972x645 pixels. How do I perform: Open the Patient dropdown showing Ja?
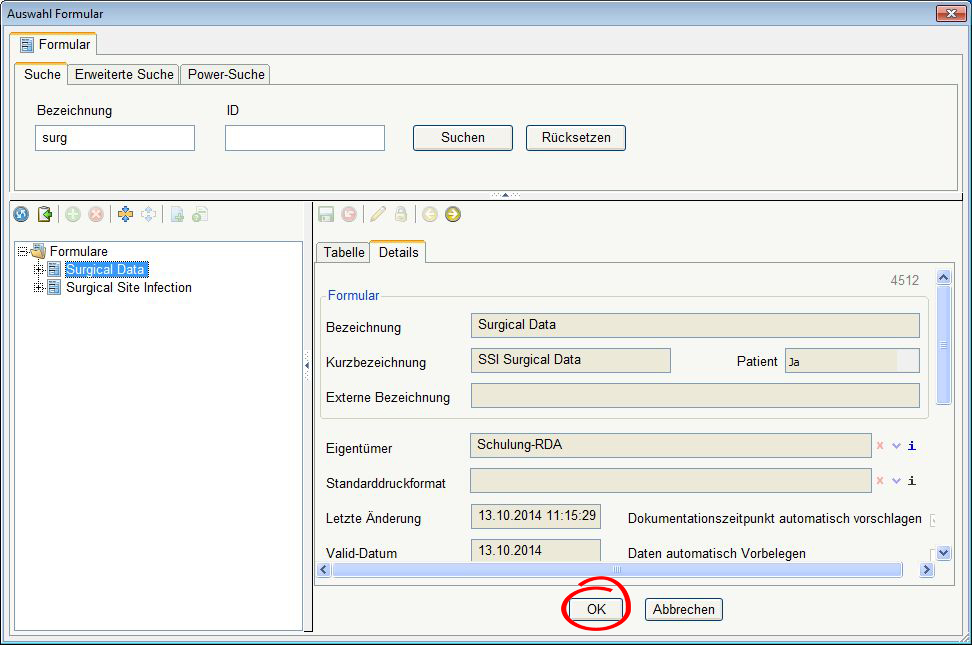coord(907,361)
